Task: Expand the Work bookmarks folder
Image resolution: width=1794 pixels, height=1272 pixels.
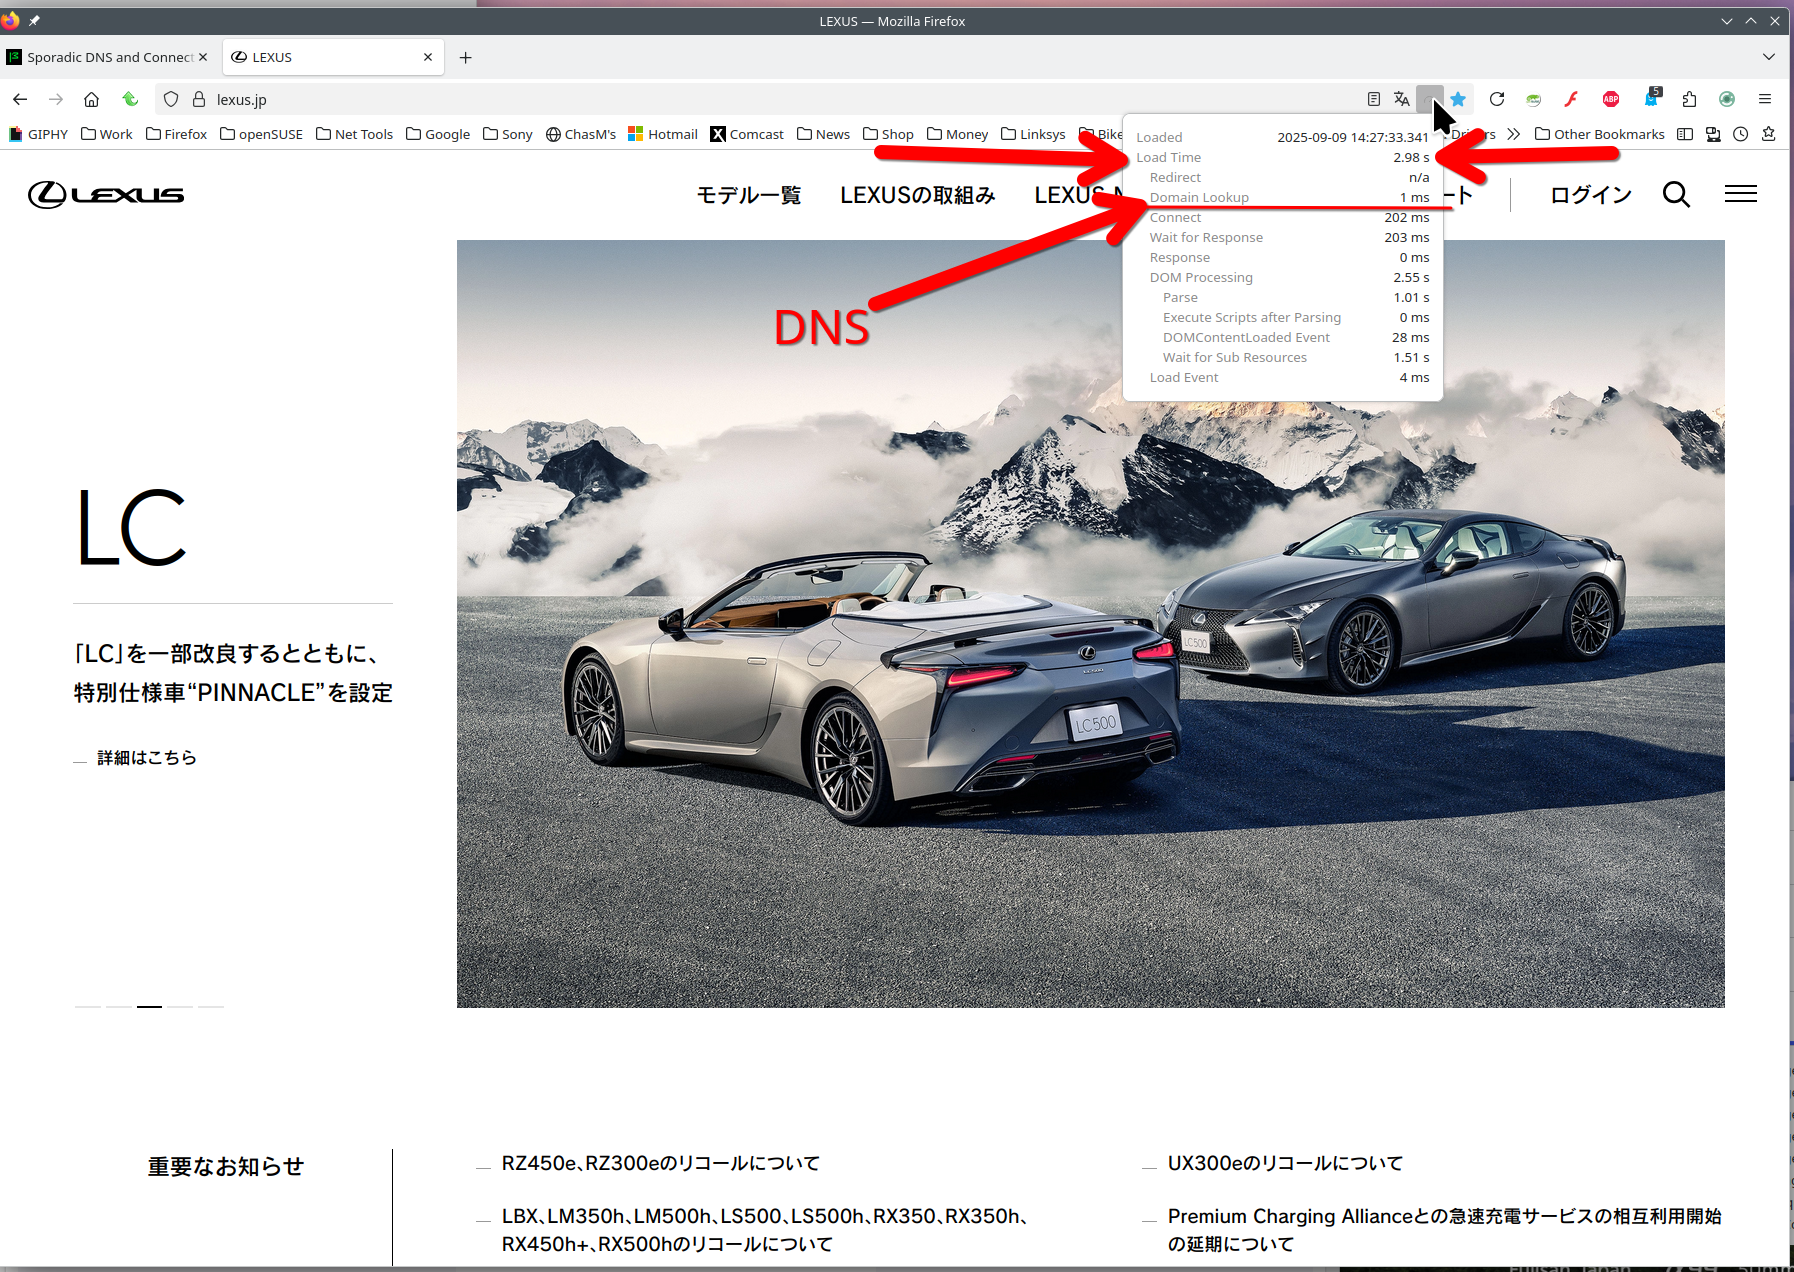Action: pos(107,134)
